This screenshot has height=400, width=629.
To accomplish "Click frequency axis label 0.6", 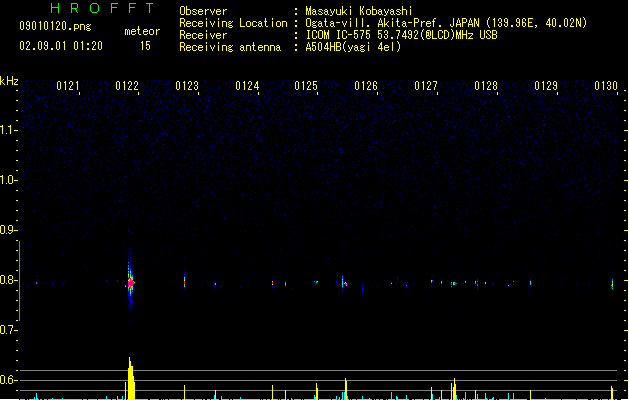I will [8, 380].
